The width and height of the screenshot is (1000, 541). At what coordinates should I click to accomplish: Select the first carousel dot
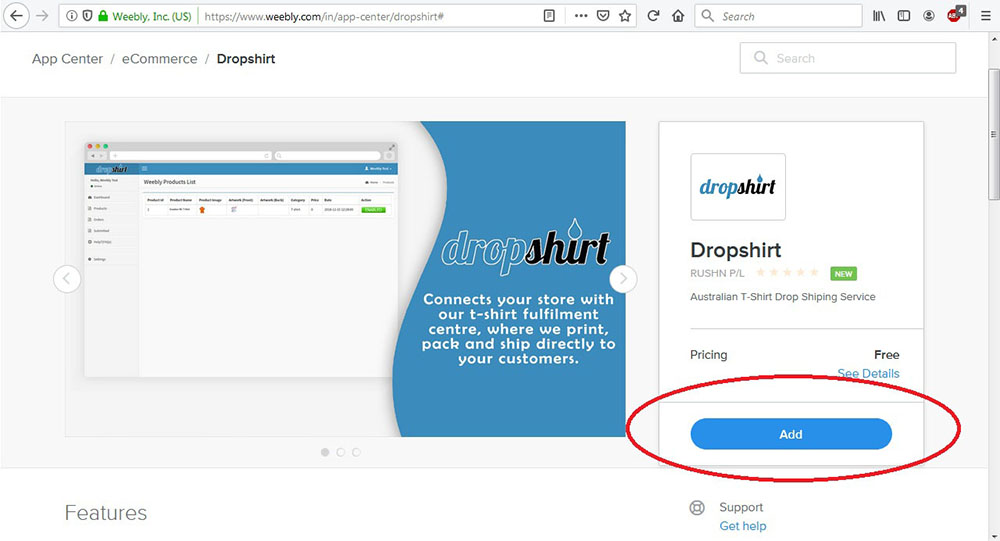point(325,452)
